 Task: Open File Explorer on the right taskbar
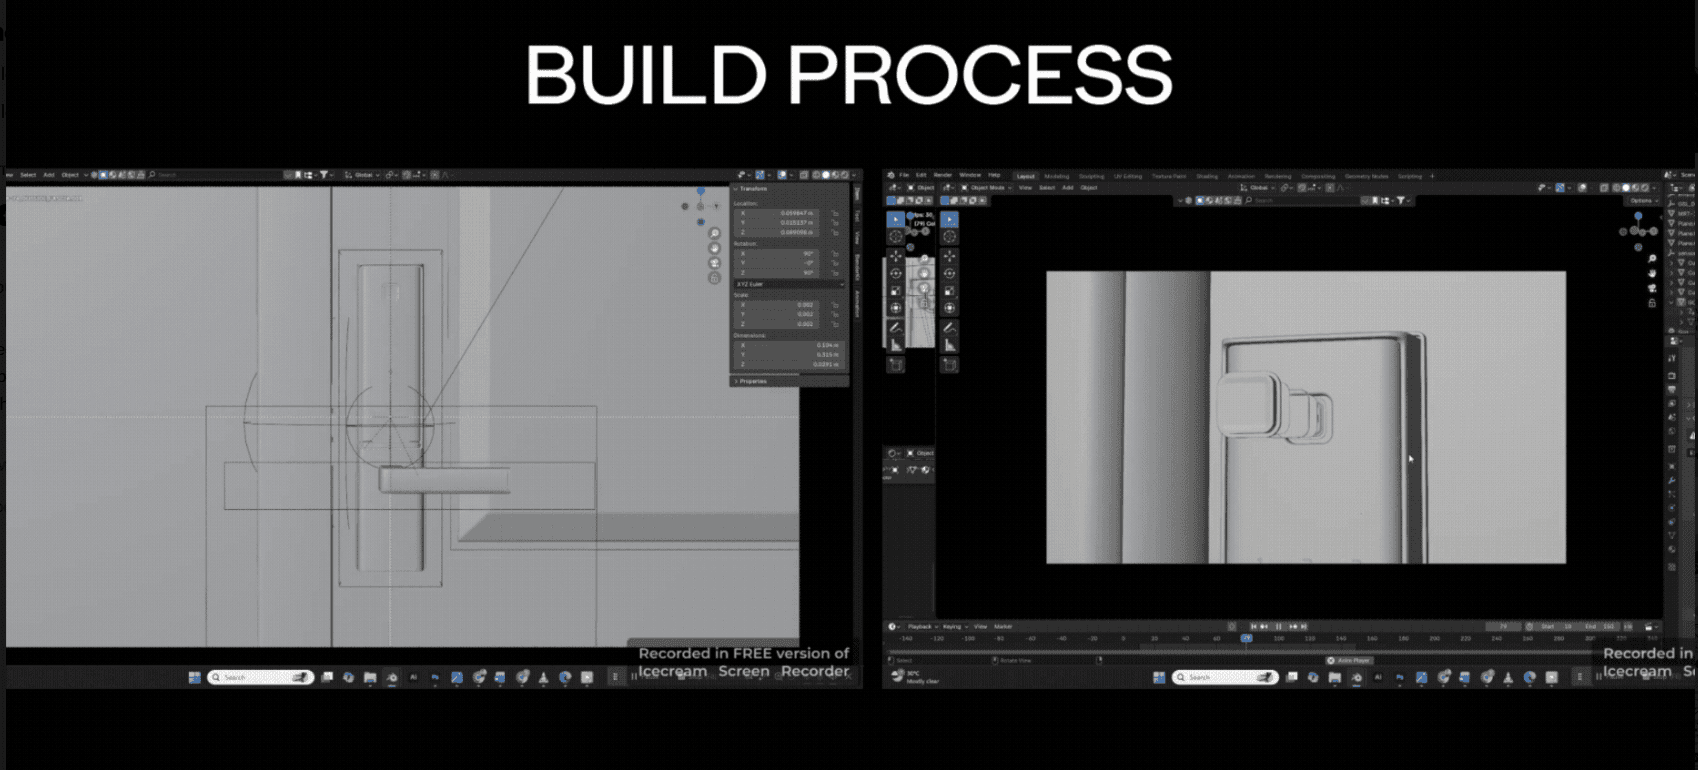point(1334,677)
